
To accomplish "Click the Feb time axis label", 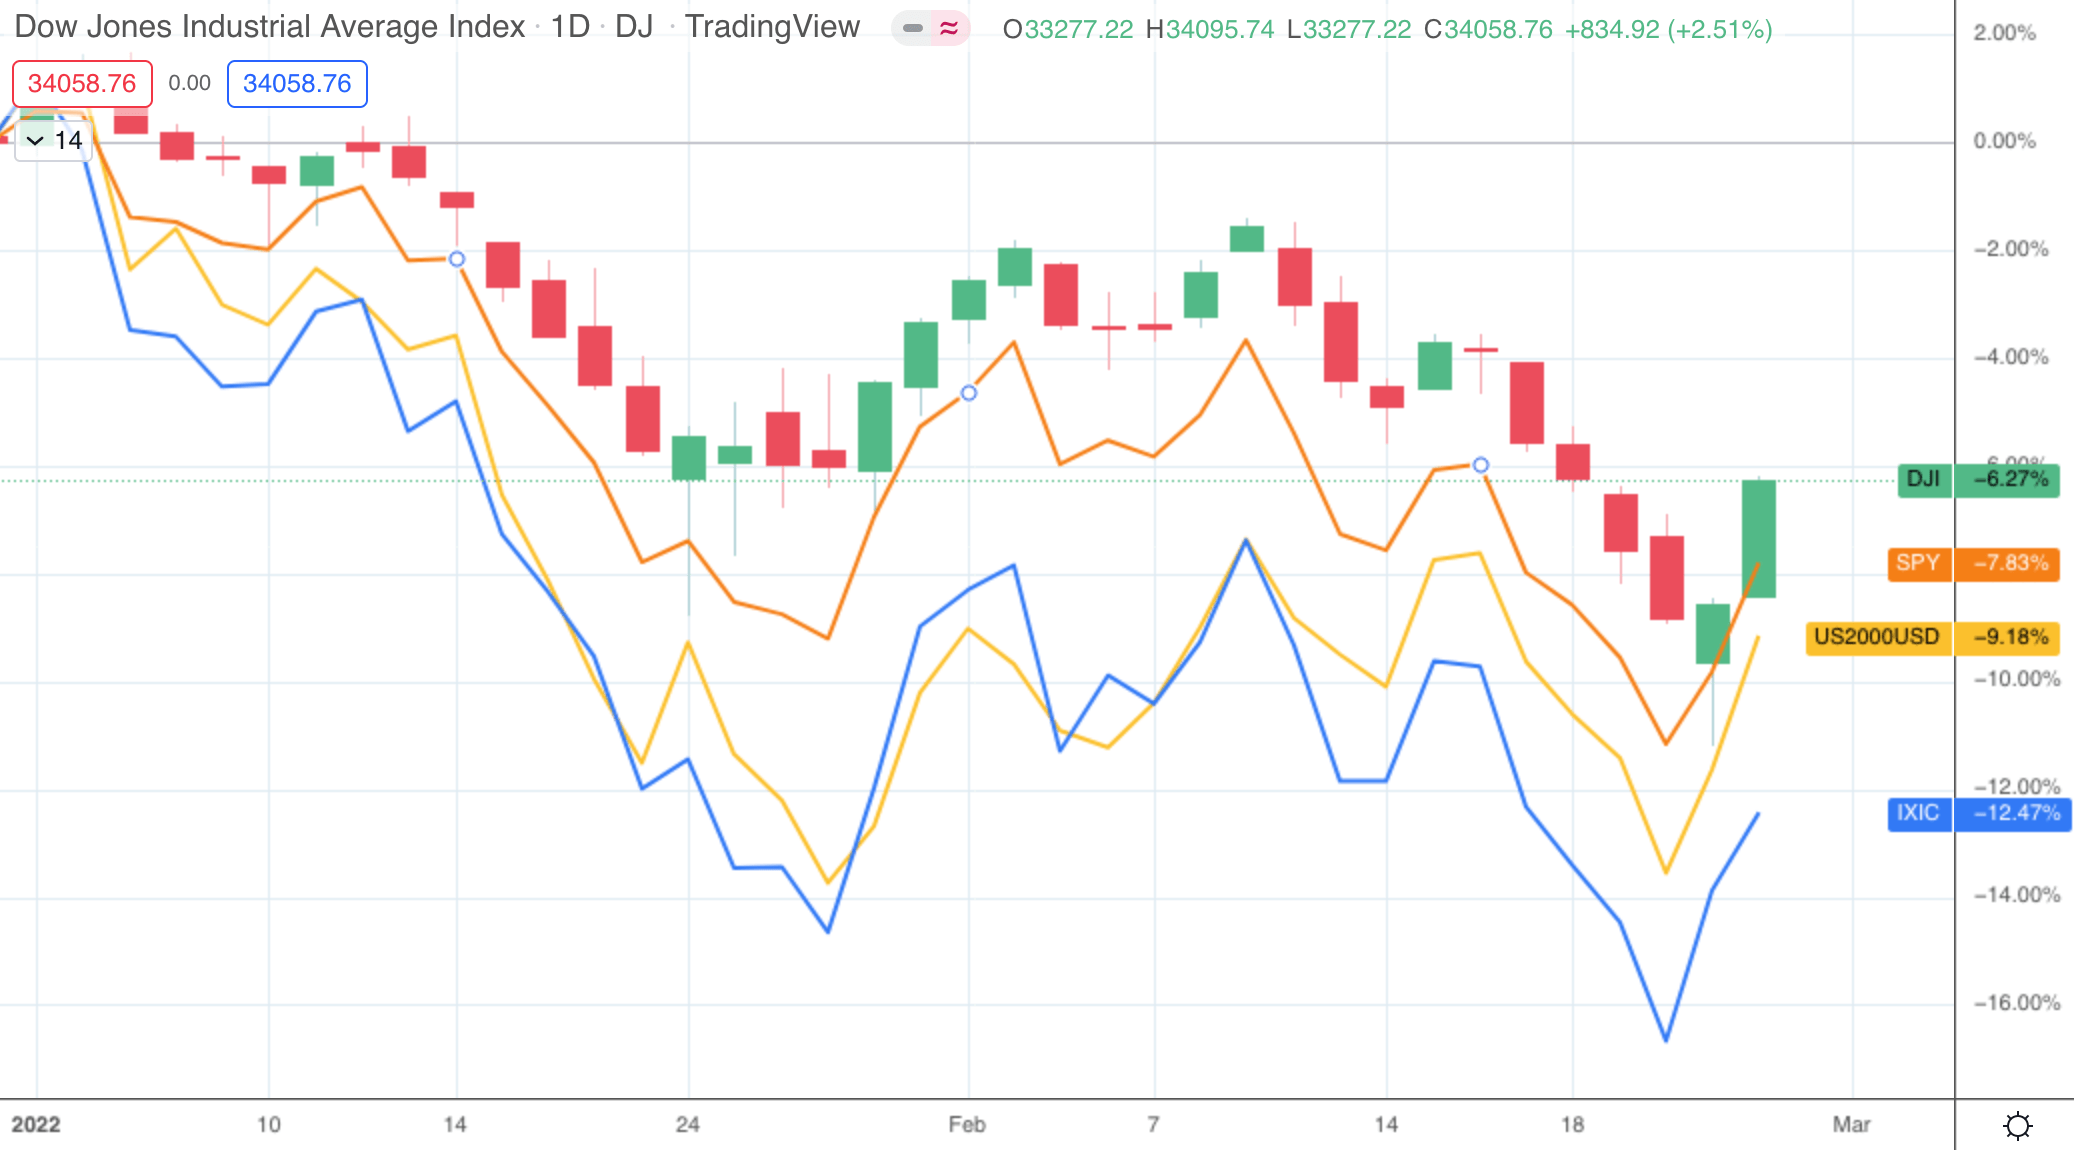I will (968, 1124).
